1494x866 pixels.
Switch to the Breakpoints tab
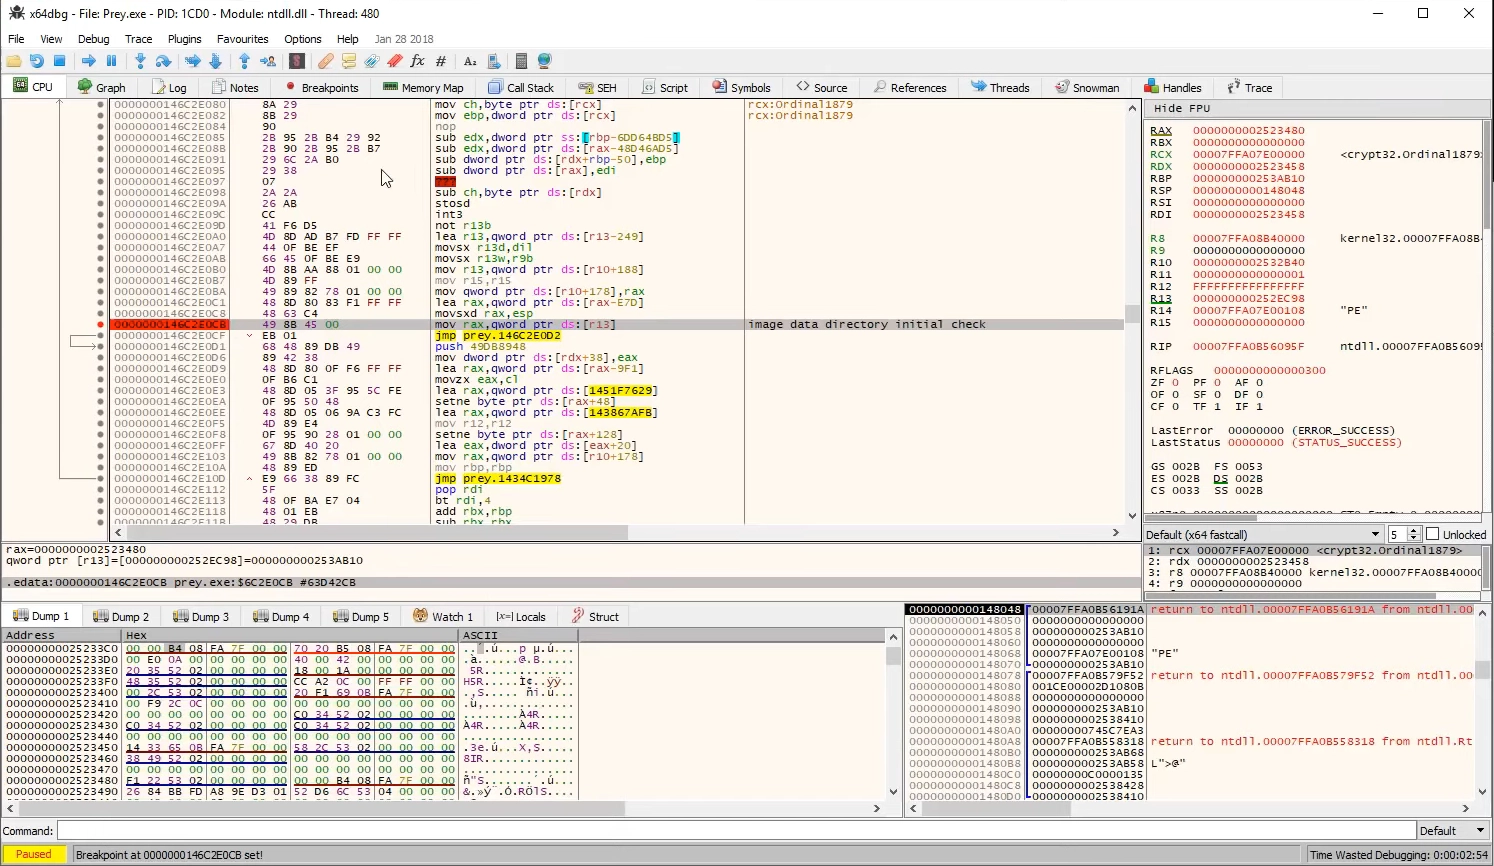tap(321, 87)
